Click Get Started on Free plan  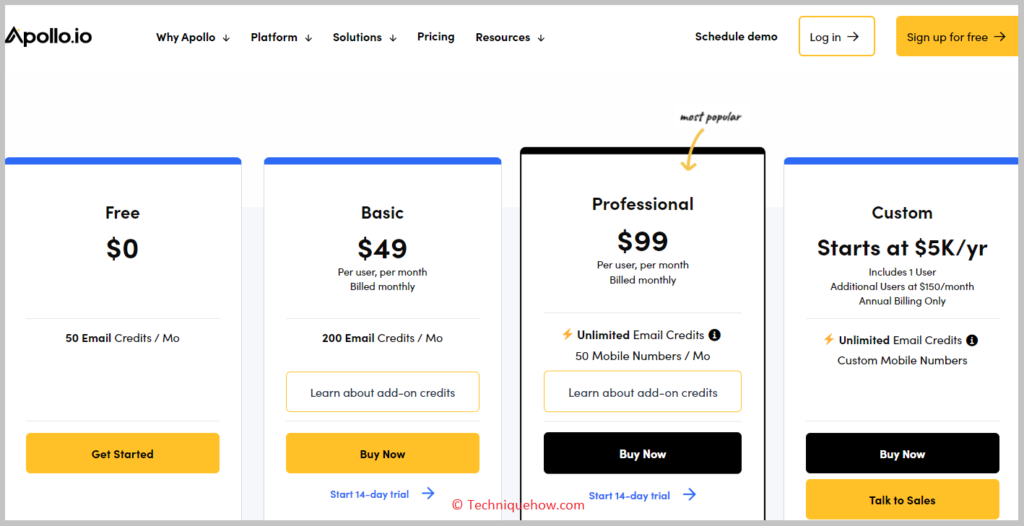point(123,453)
